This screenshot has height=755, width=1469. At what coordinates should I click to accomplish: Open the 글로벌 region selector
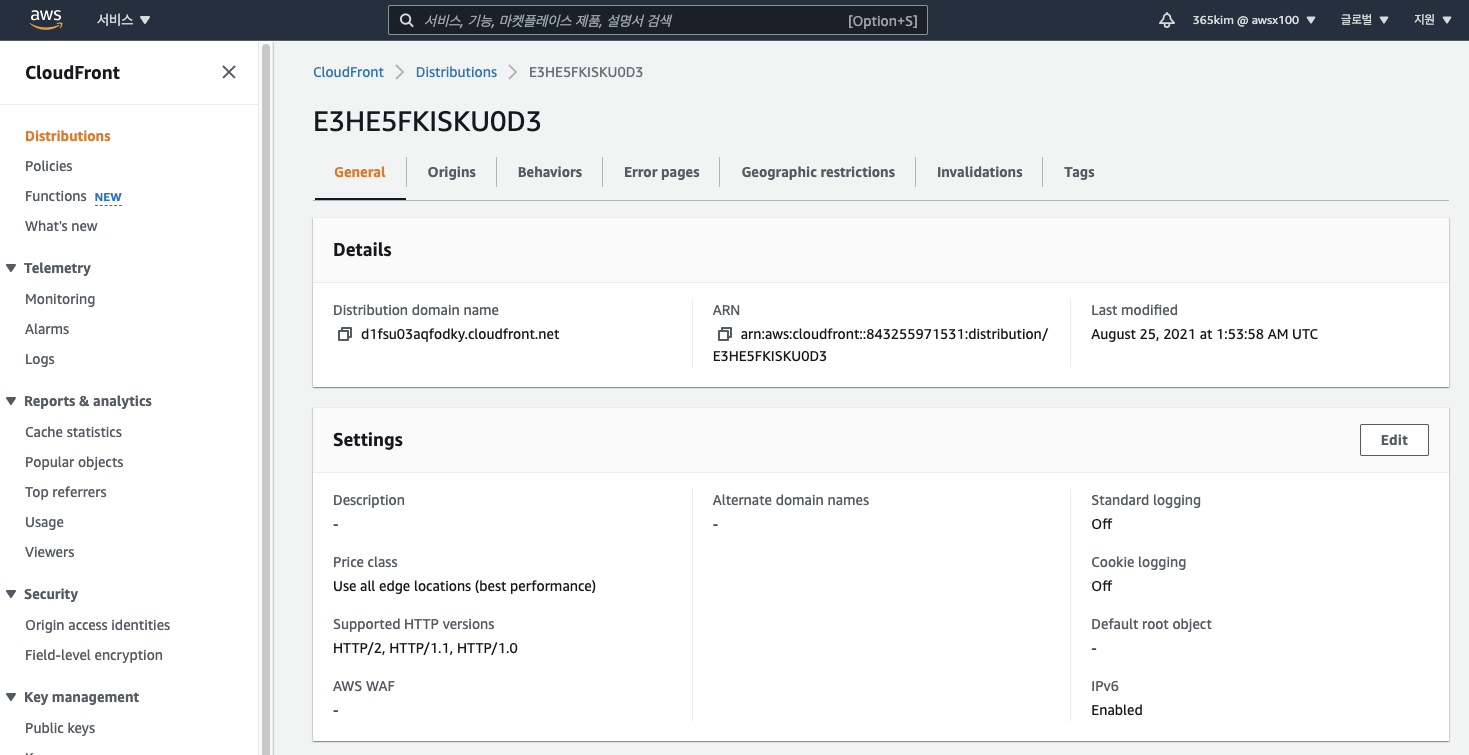(x=1365, y=20)
